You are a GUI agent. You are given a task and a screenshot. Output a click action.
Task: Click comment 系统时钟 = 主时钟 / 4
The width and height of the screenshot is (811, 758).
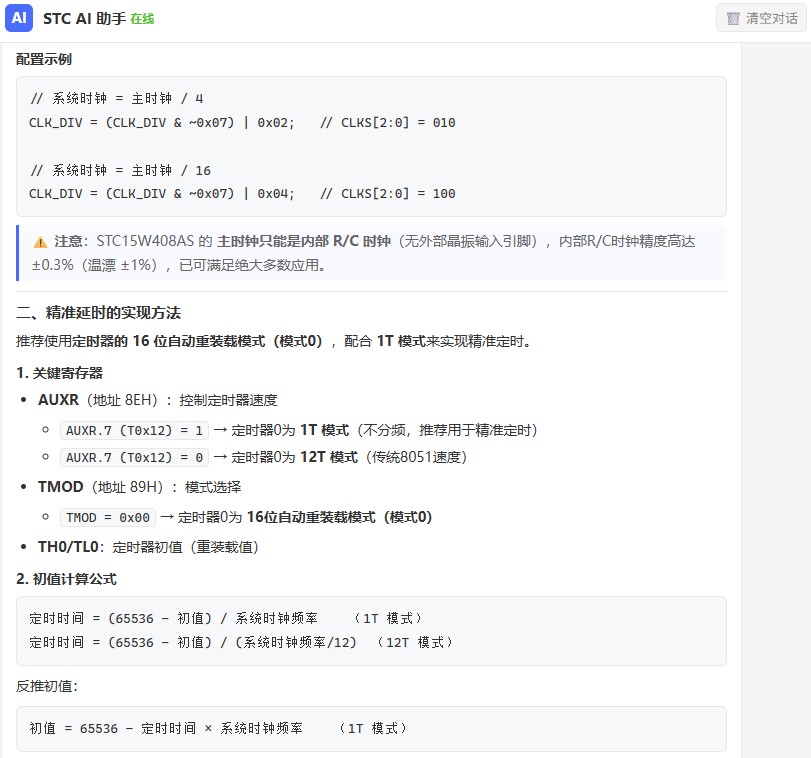[x=117, y=98]
